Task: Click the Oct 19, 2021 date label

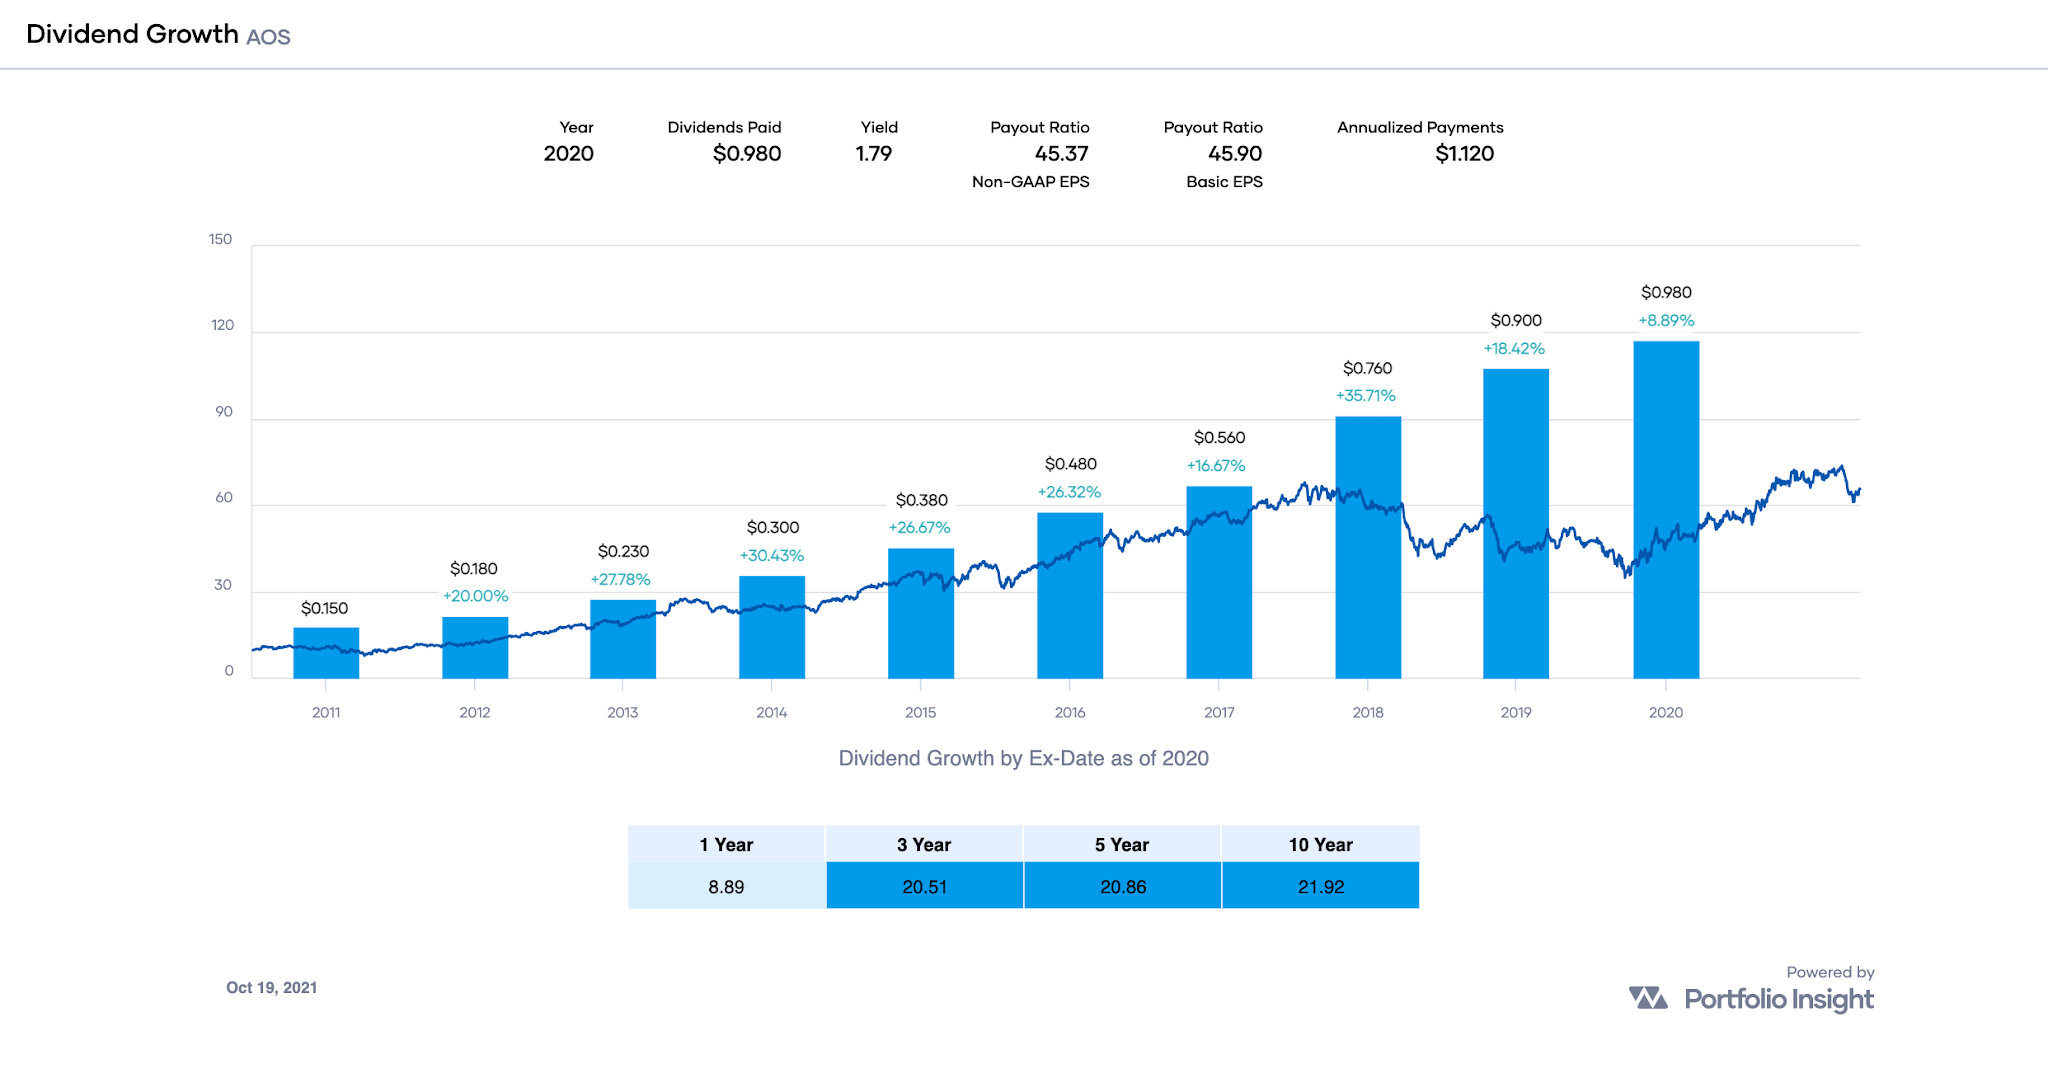Action: pyautogui.click(x=272, y=988)
